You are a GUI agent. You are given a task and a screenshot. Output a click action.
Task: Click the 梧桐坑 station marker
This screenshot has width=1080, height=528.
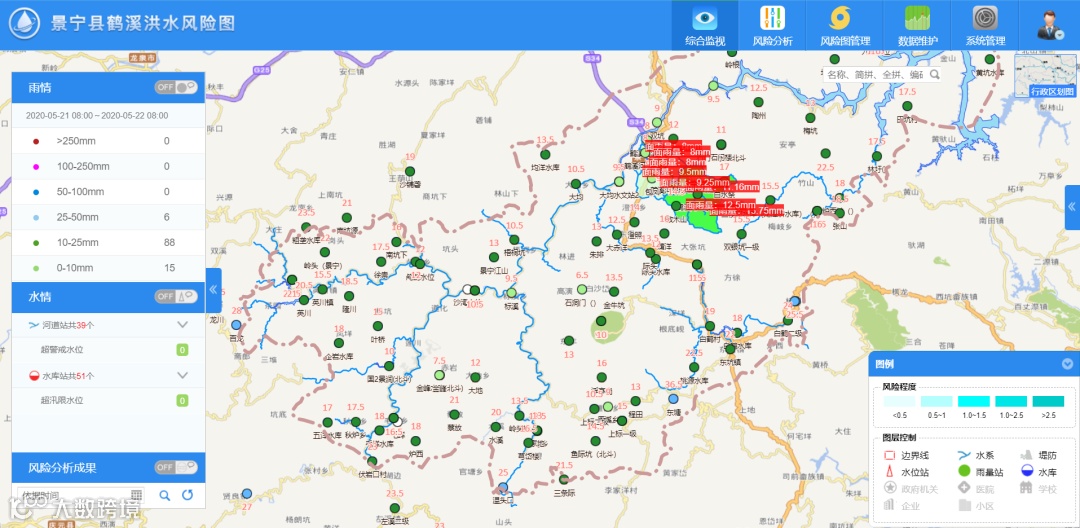(514, 240)
